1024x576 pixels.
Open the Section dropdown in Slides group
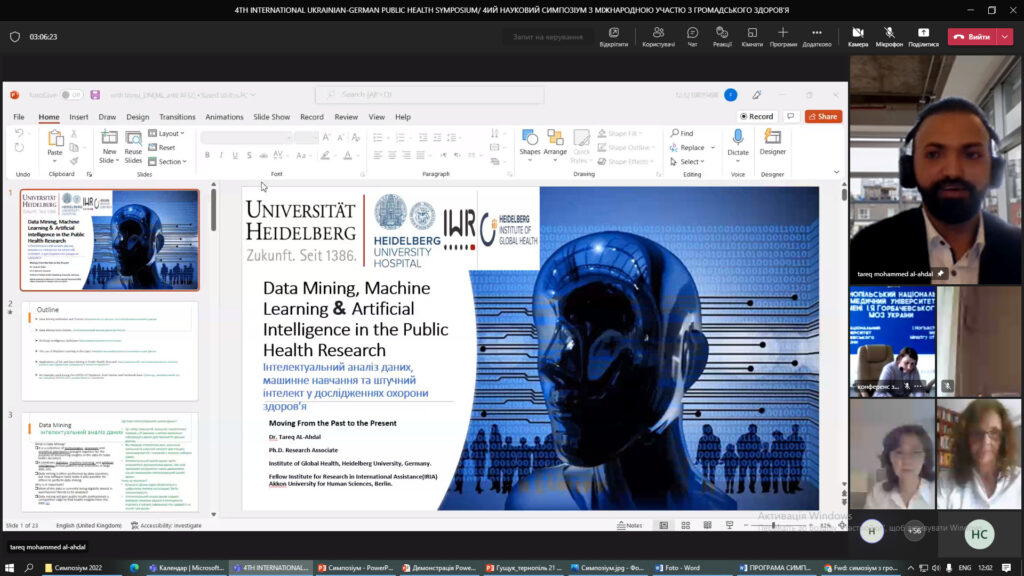pyautogui.click(x=170, y=161)
